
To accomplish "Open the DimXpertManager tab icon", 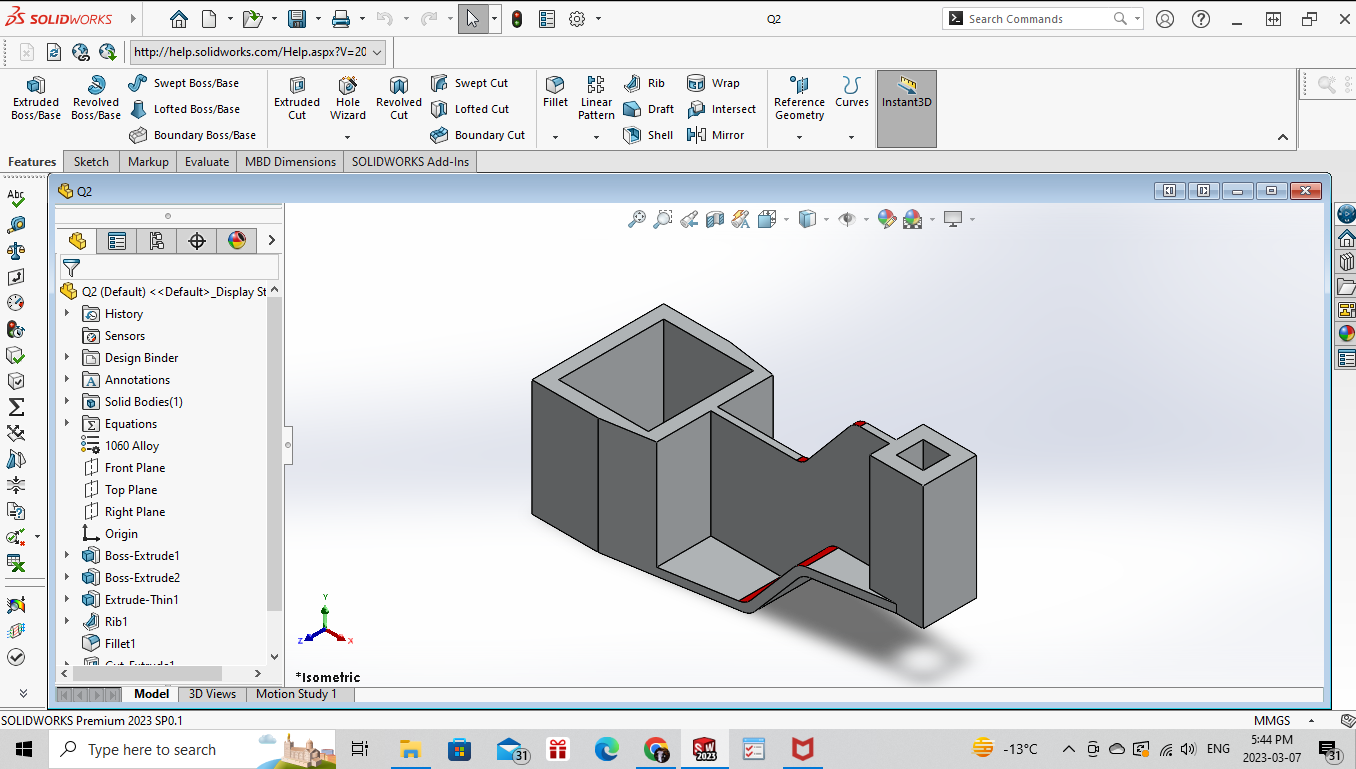I will click(197, 240).
